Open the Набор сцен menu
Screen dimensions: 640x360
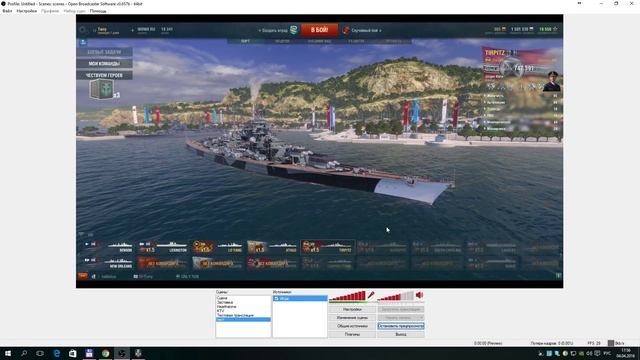click(x=74, y=11)
